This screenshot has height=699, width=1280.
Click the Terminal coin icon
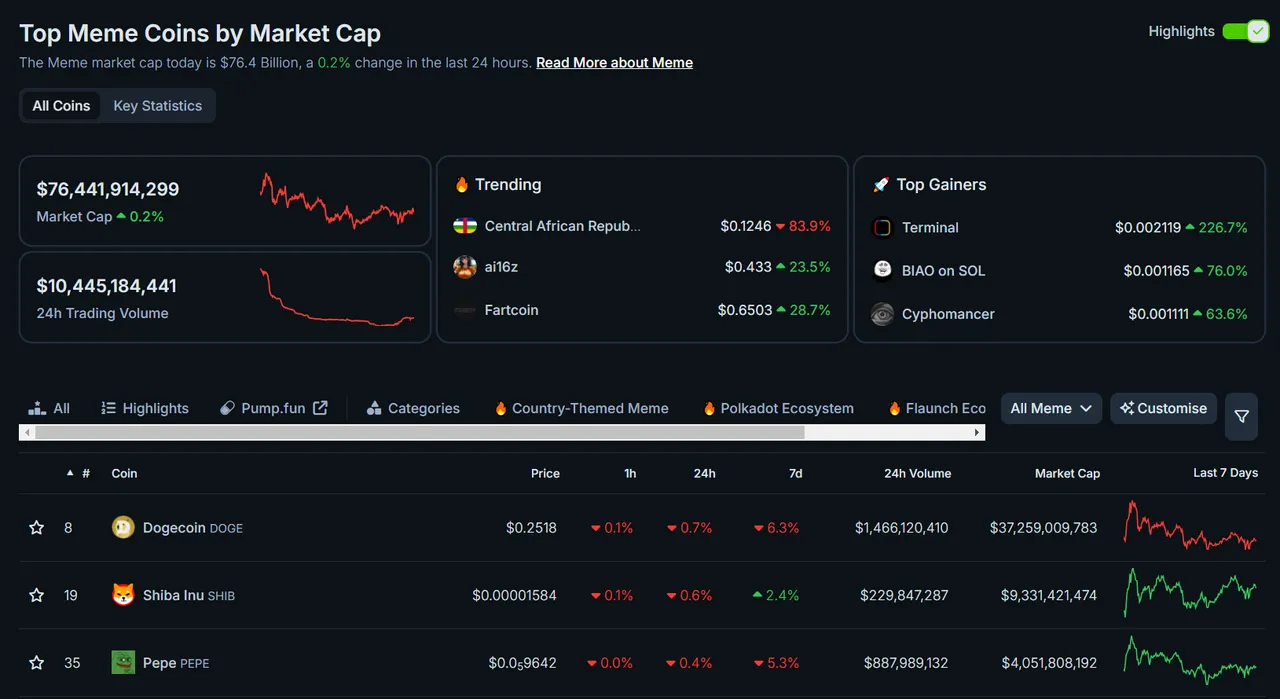882,228
